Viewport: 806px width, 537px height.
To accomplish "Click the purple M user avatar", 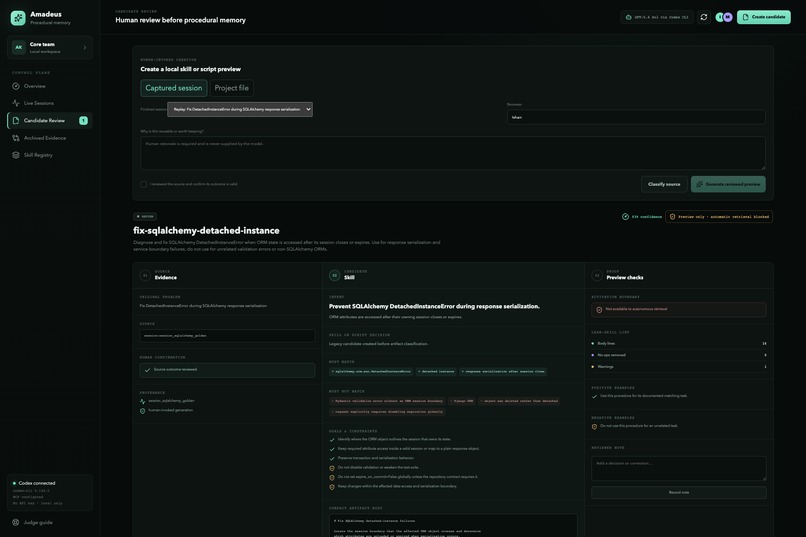I will (727, 17).
